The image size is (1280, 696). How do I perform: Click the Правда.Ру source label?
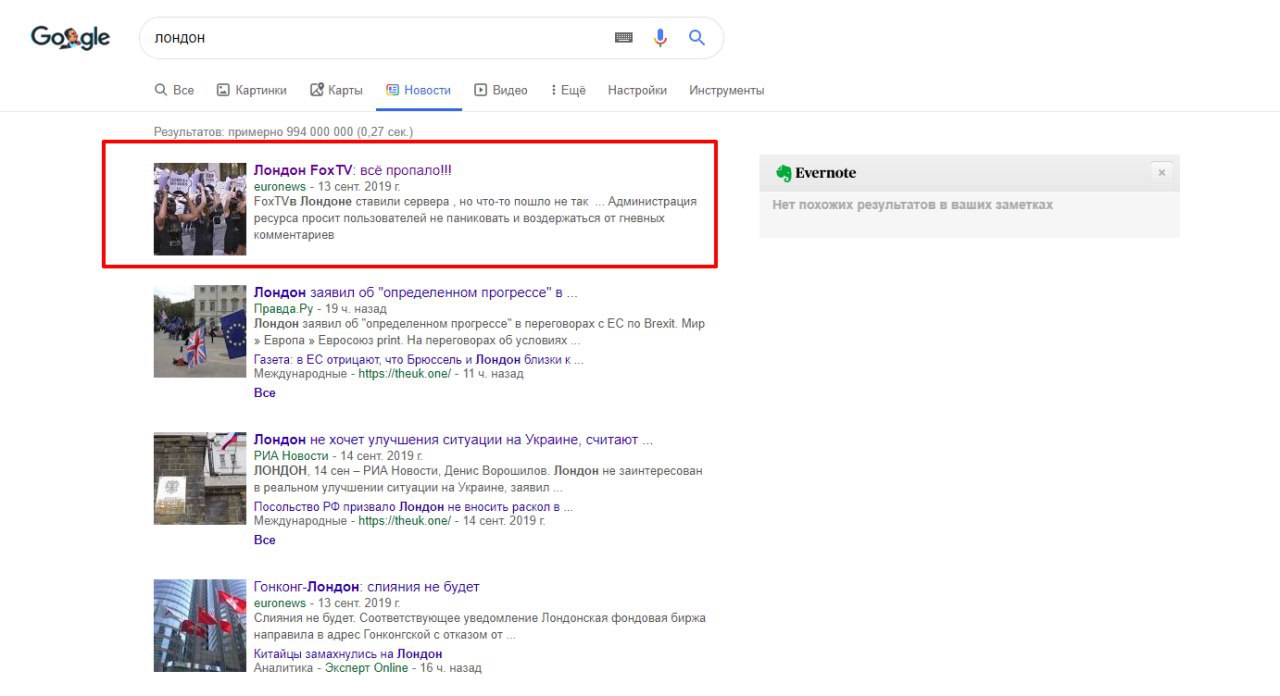(x=283, y=309)
